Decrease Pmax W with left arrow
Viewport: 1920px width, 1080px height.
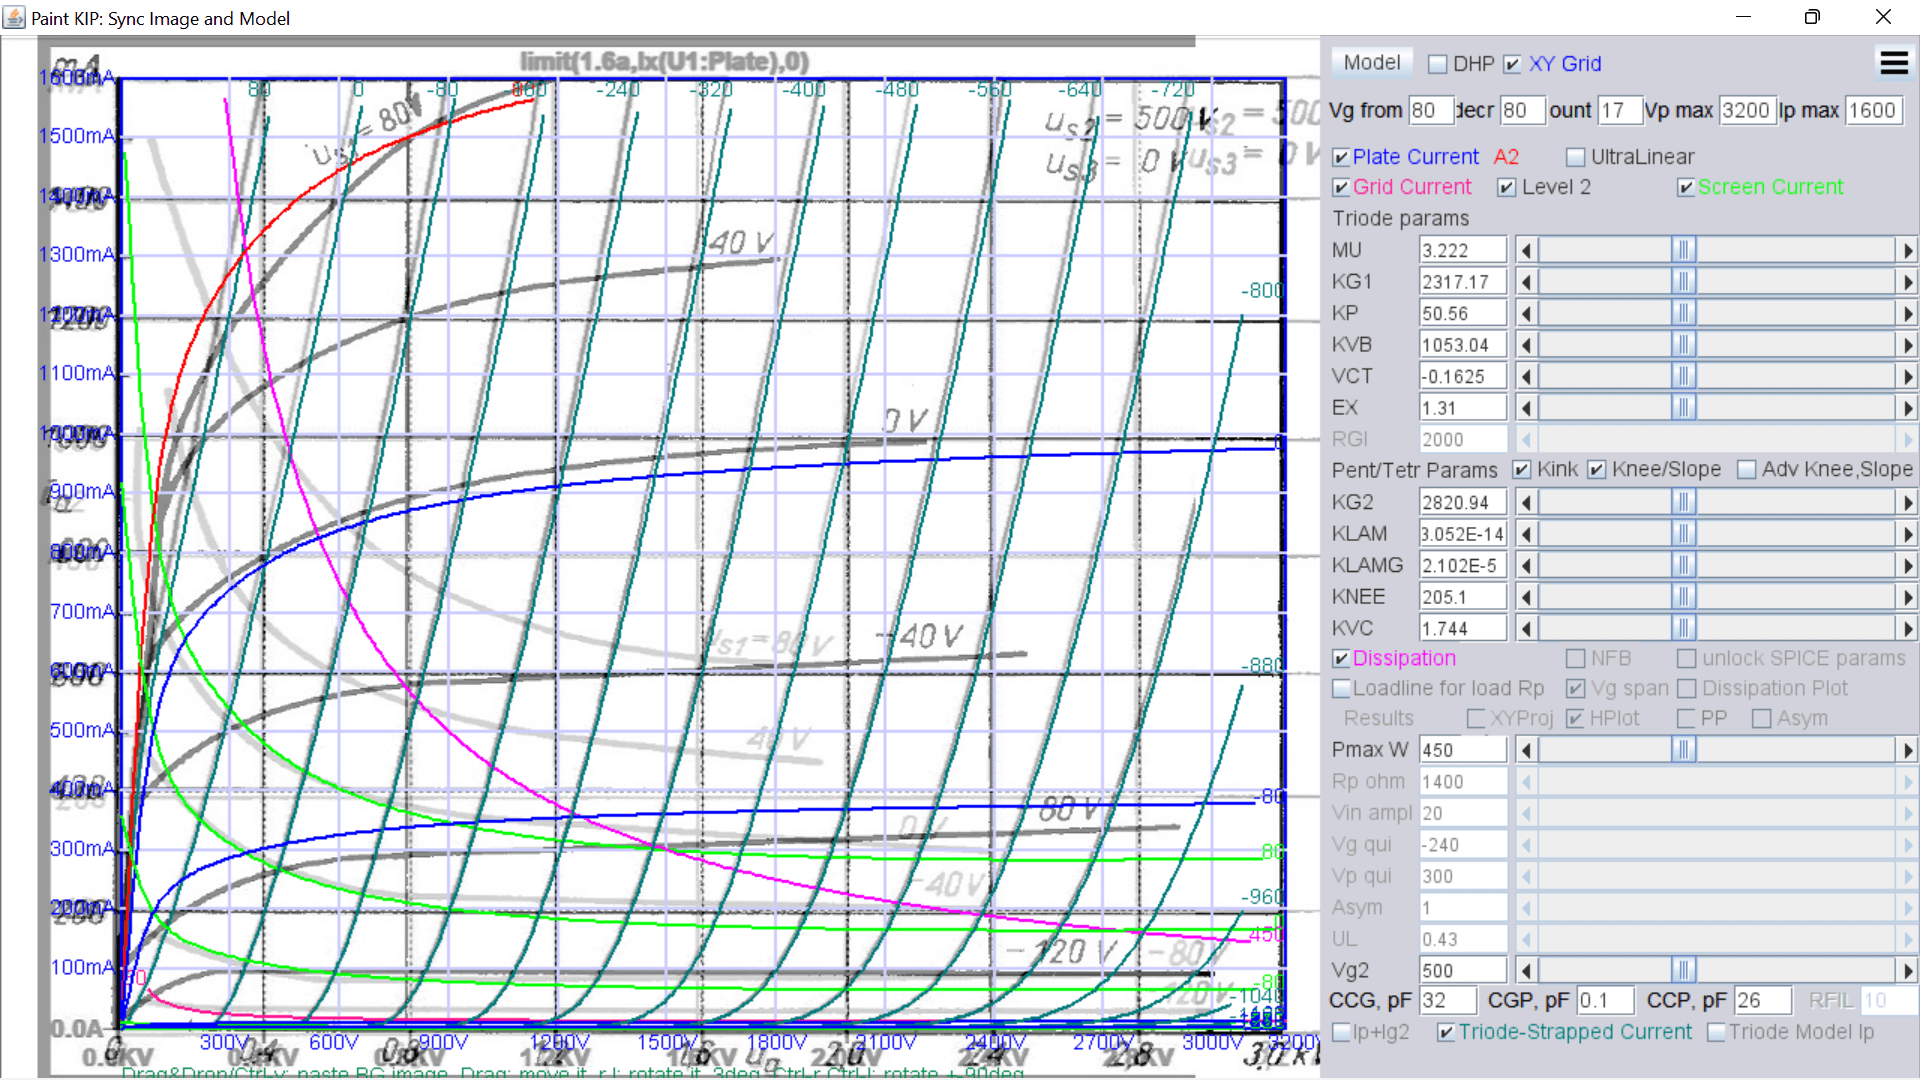1526,750
